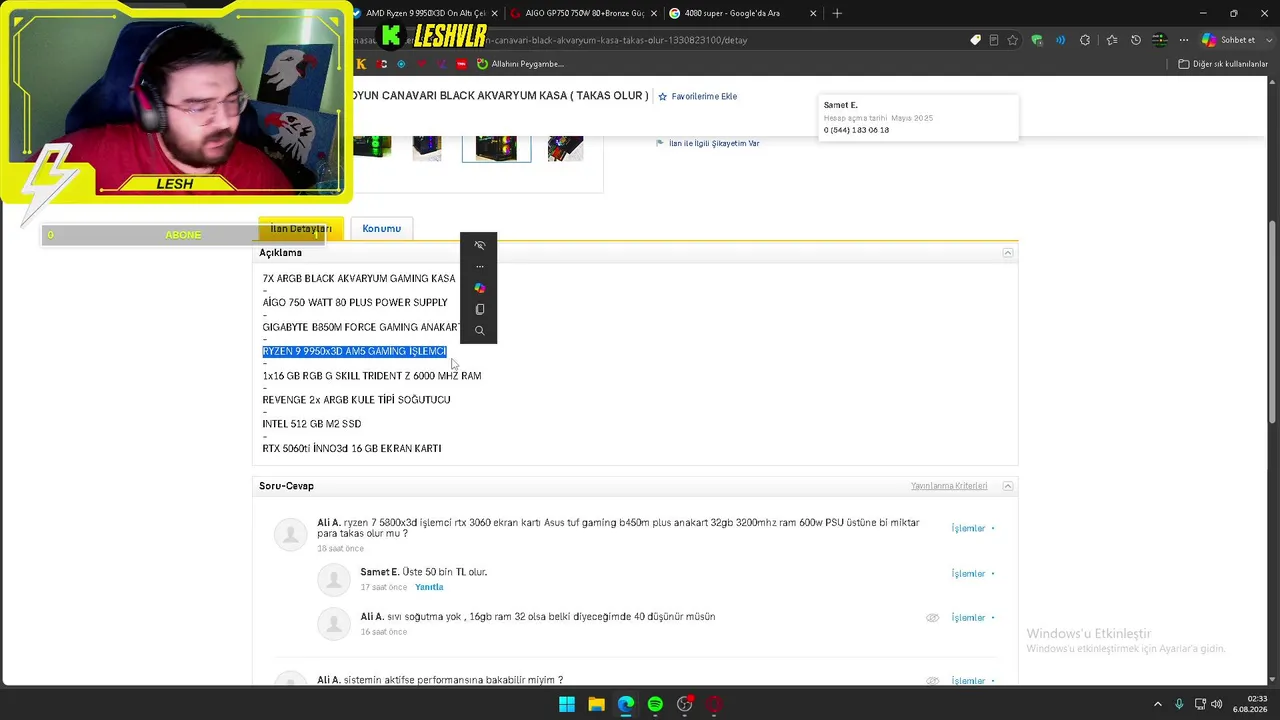Open the browser Settings and more menu
This screenshot has height=720, width=1280.
1183,40
